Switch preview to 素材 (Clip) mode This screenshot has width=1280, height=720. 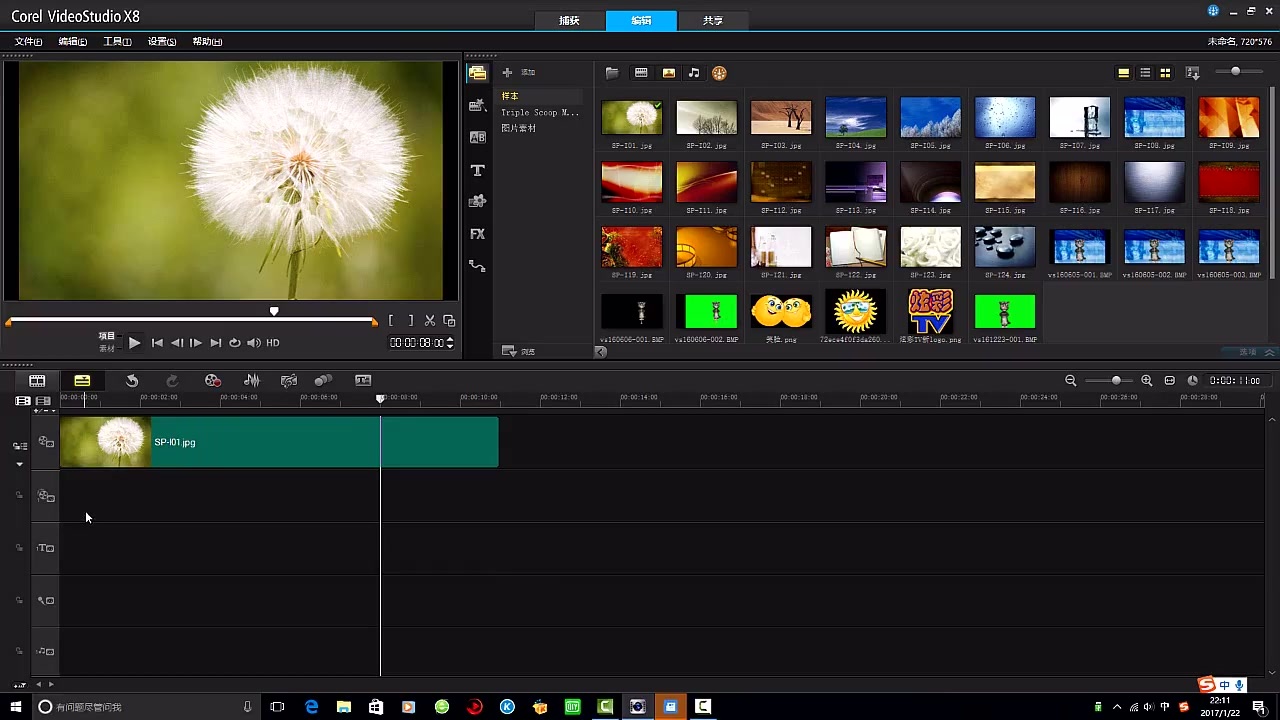[x=106, y=348]
